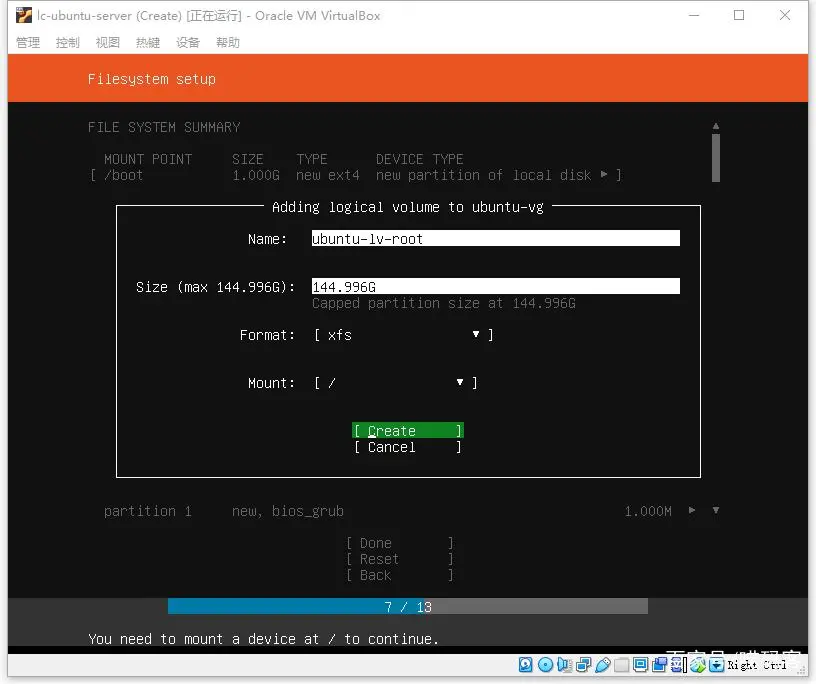Image resolution: width=816 pixels, height=684 pixels.
Task: Minimize the VirtualBox window
Action: [x=694, y=16]
